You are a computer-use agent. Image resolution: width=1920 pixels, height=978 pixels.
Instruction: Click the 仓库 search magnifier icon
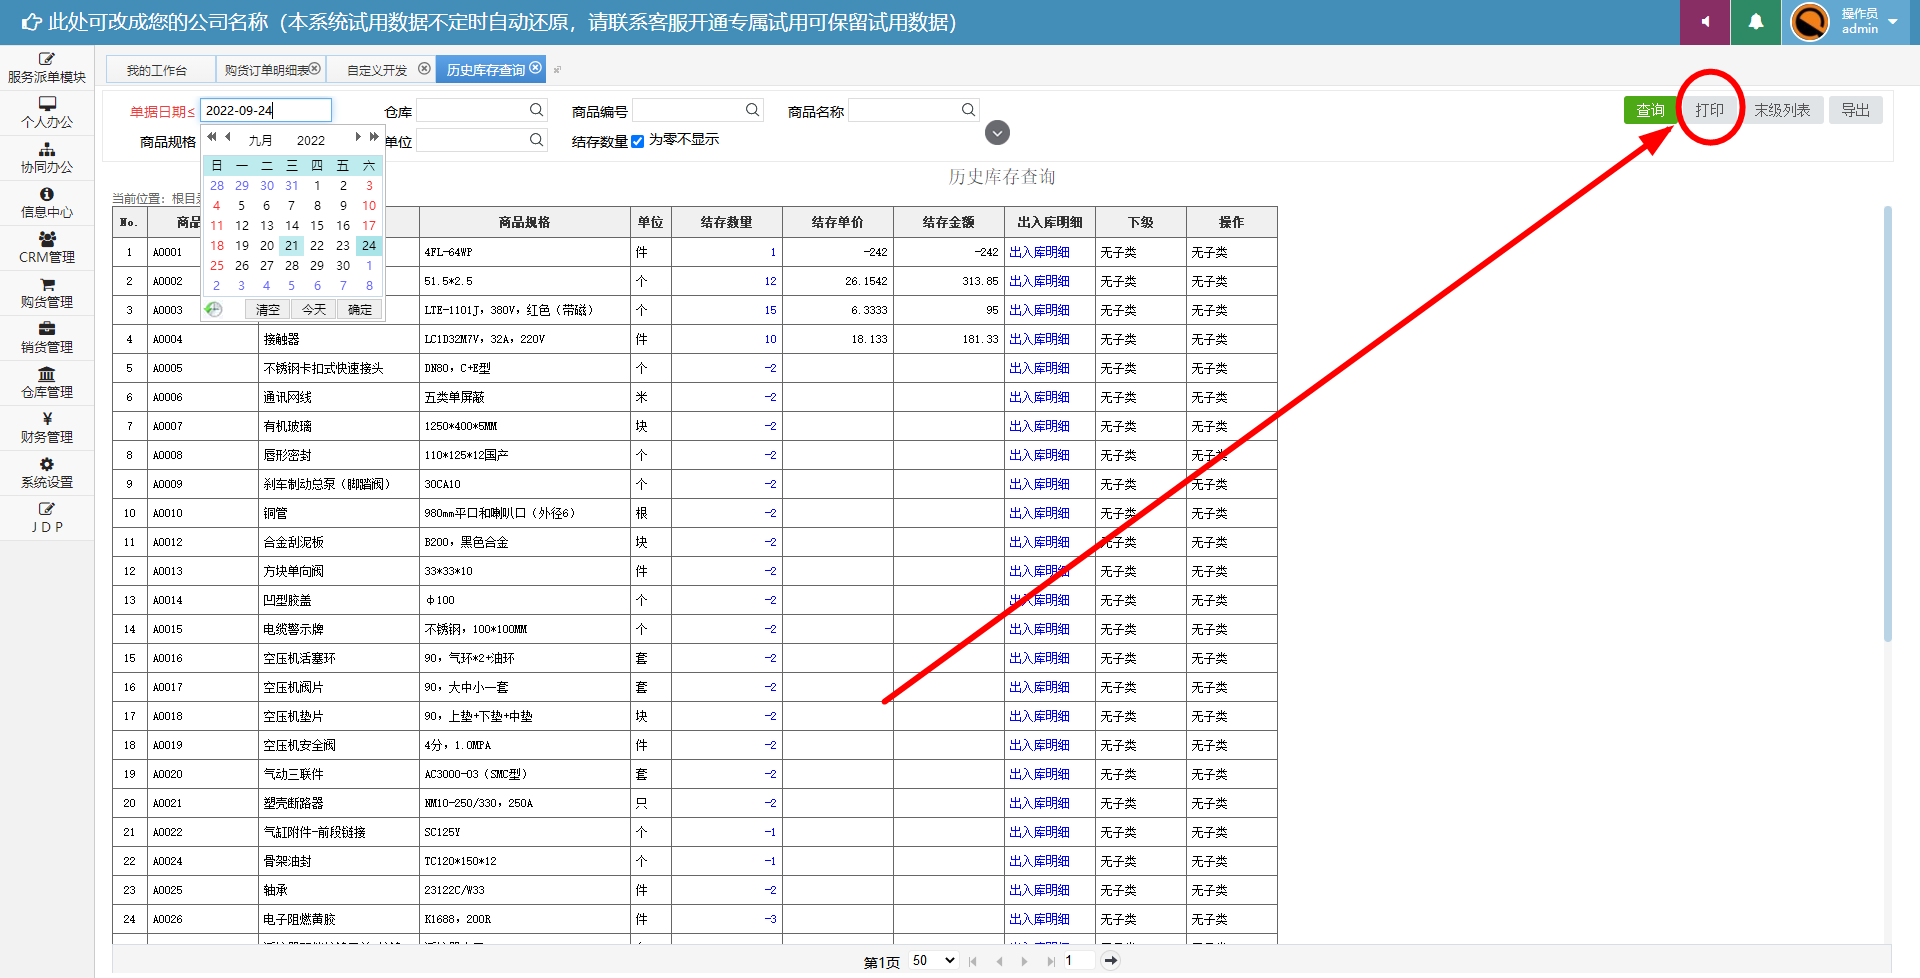537,110
